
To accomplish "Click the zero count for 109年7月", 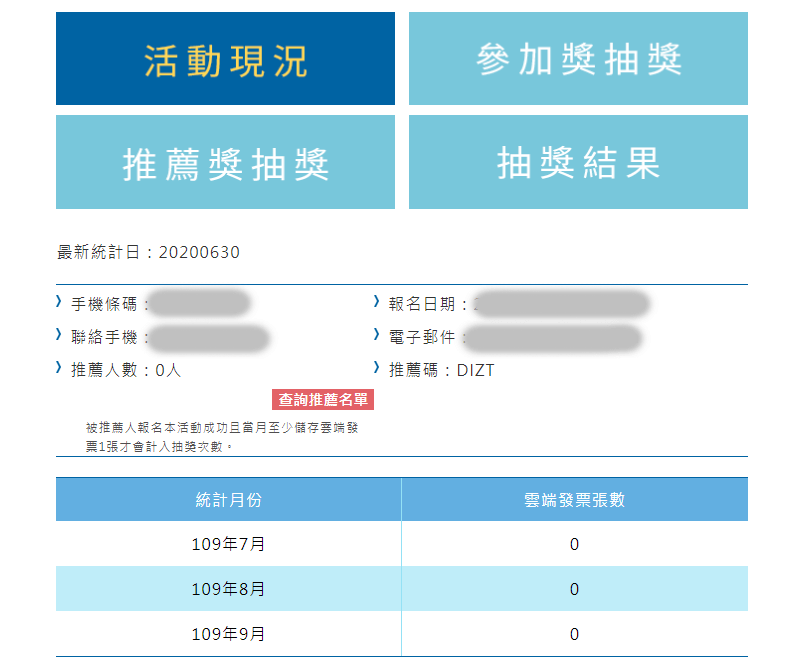I will (575, 546).
